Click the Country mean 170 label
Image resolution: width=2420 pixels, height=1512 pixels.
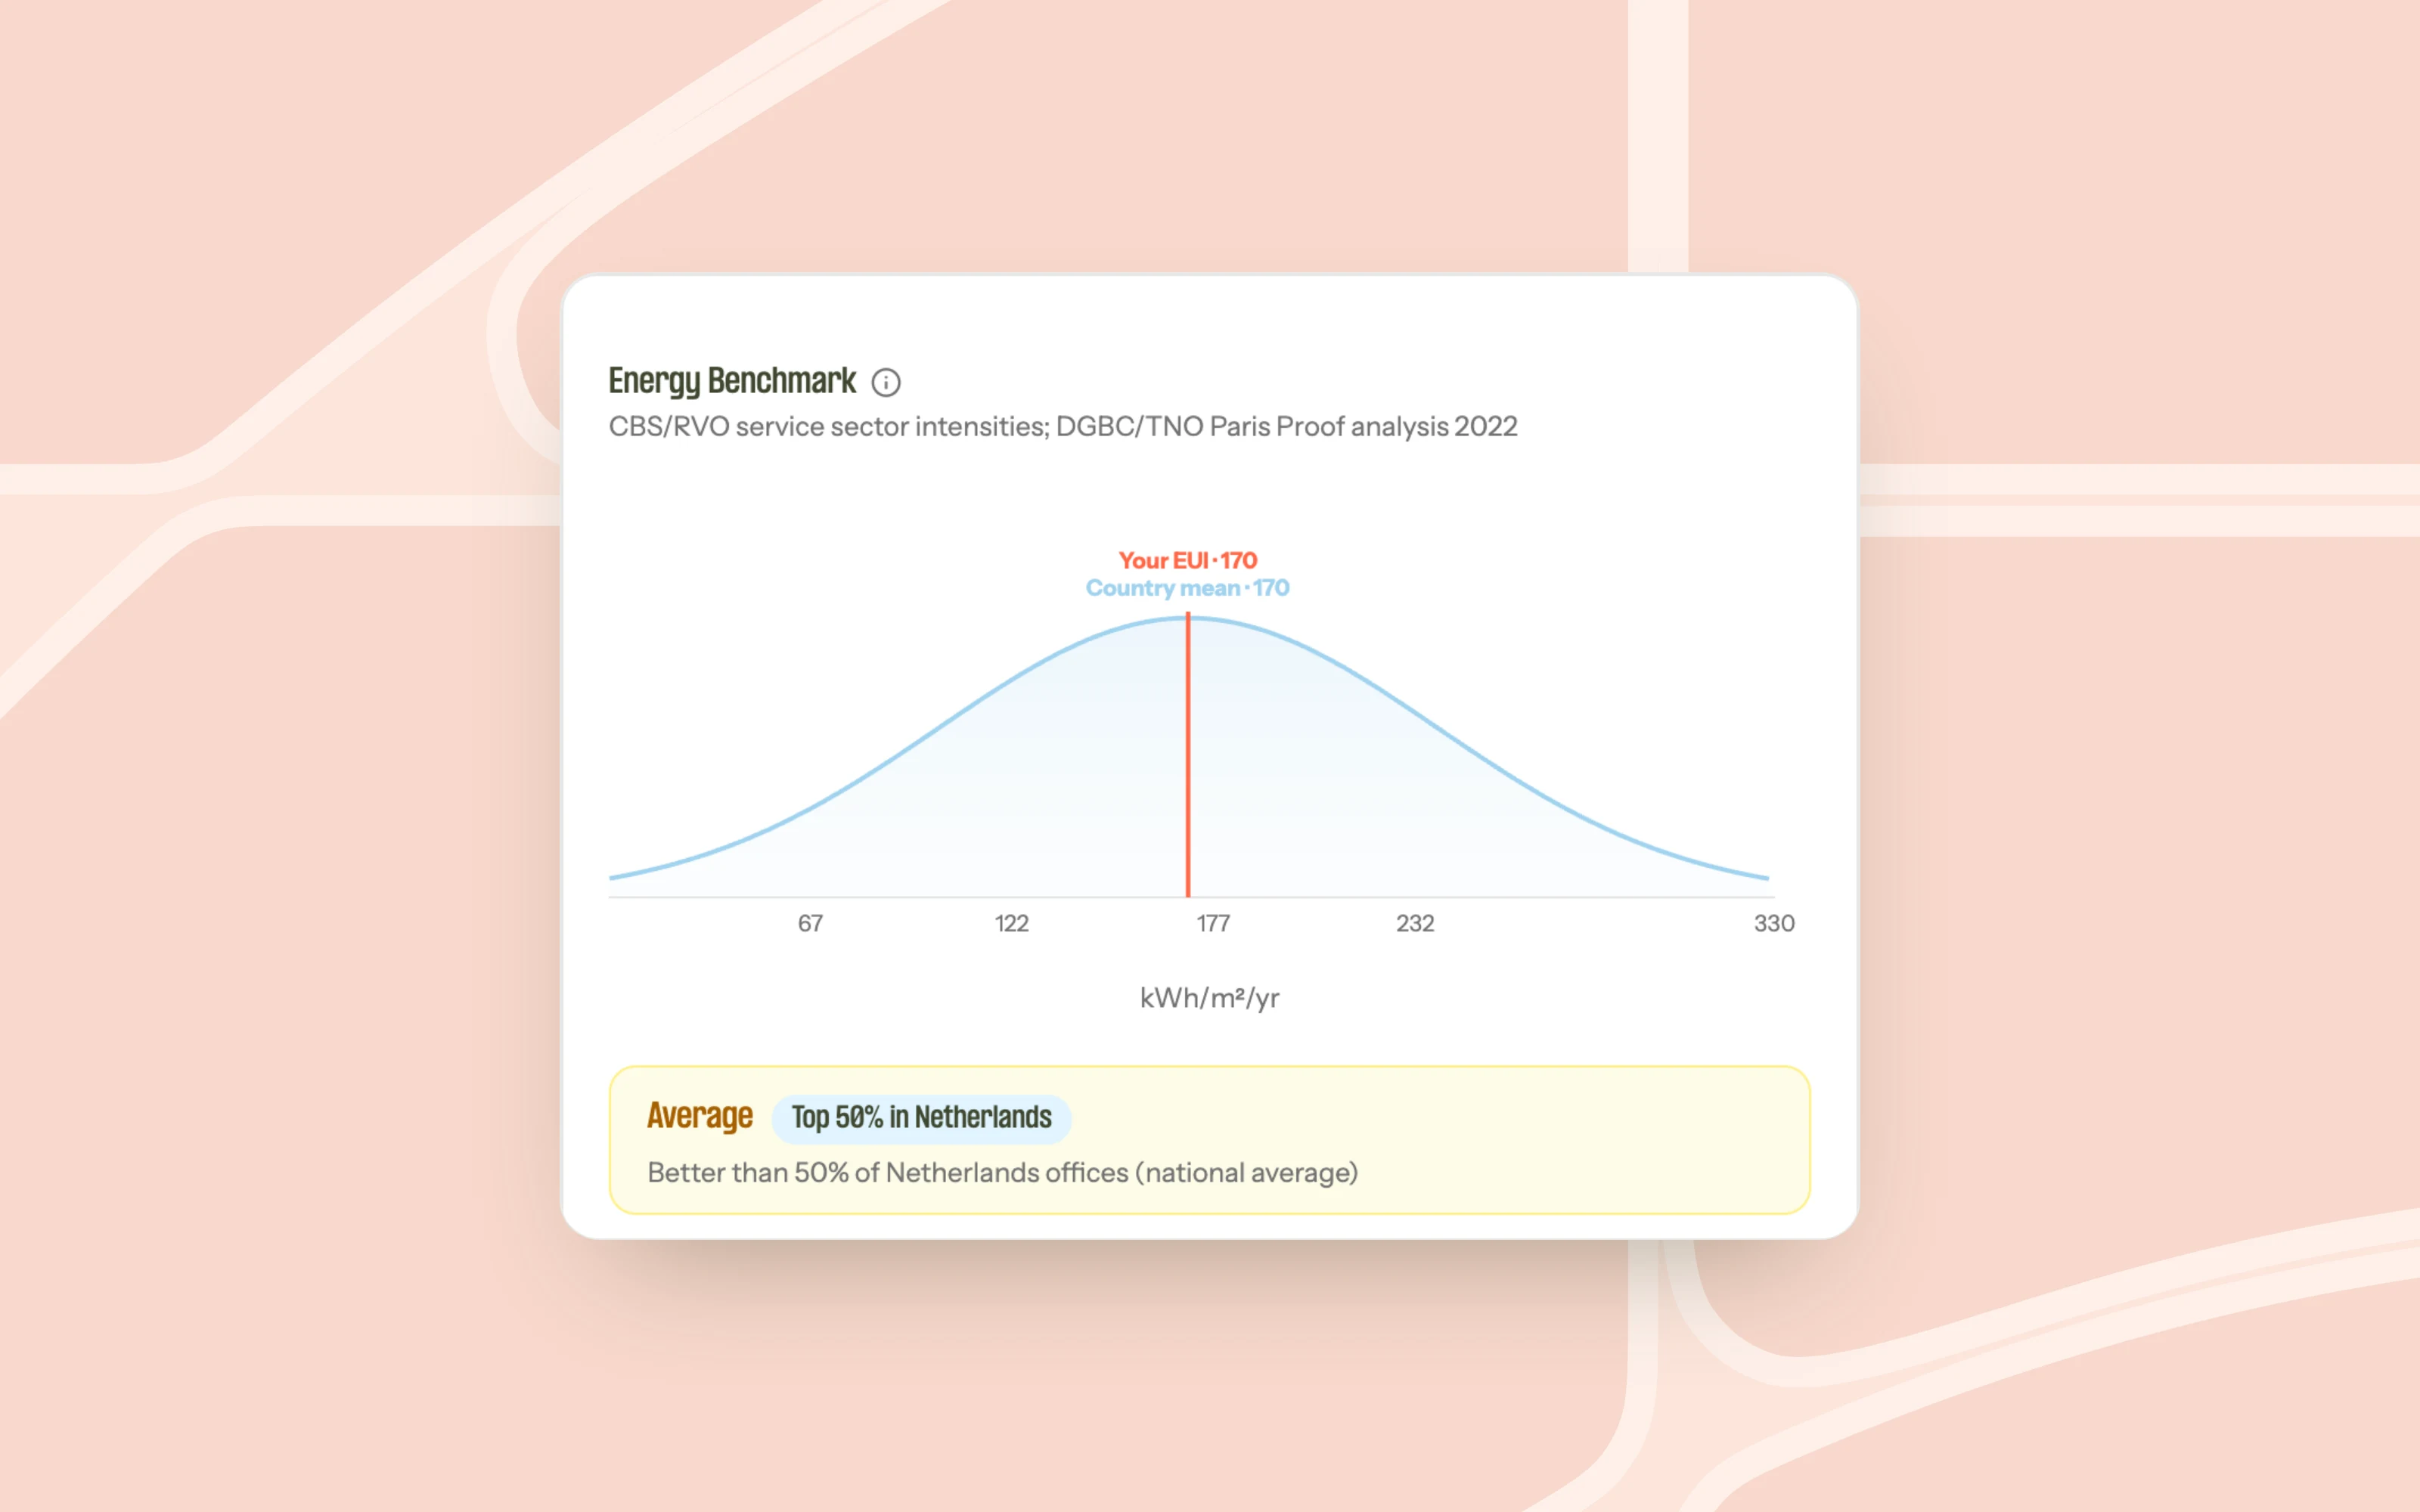(1187, 588)
